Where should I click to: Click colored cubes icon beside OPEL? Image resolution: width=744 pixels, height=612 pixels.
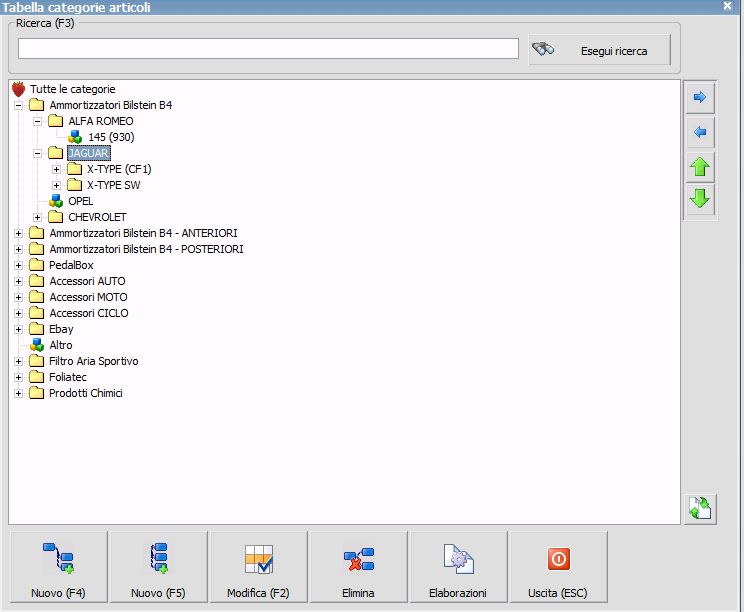coord(56,201)
